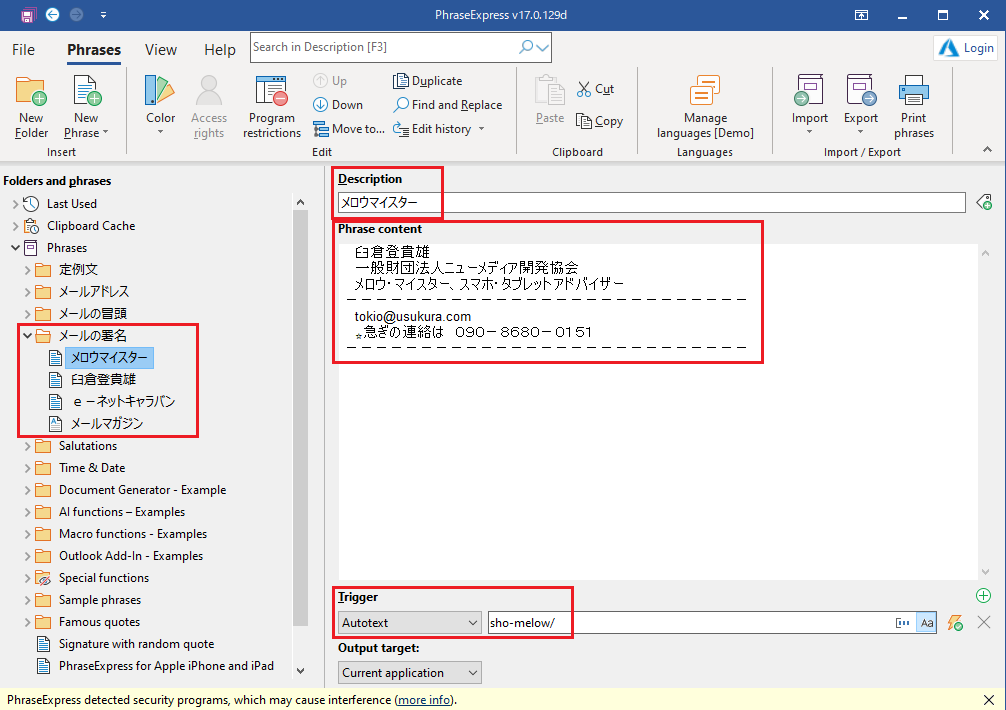Image resolution: width=1006 pixels, height=710 pixels.
Task: Click the Cut scissors icon
Action: coord(595,89)
